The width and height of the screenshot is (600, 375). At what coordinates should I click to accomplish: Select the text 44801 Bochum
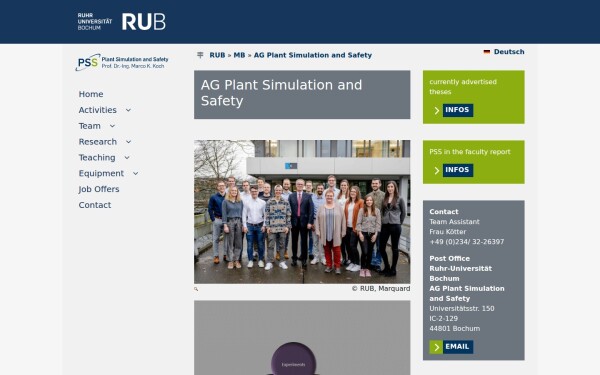pos(455,328)
